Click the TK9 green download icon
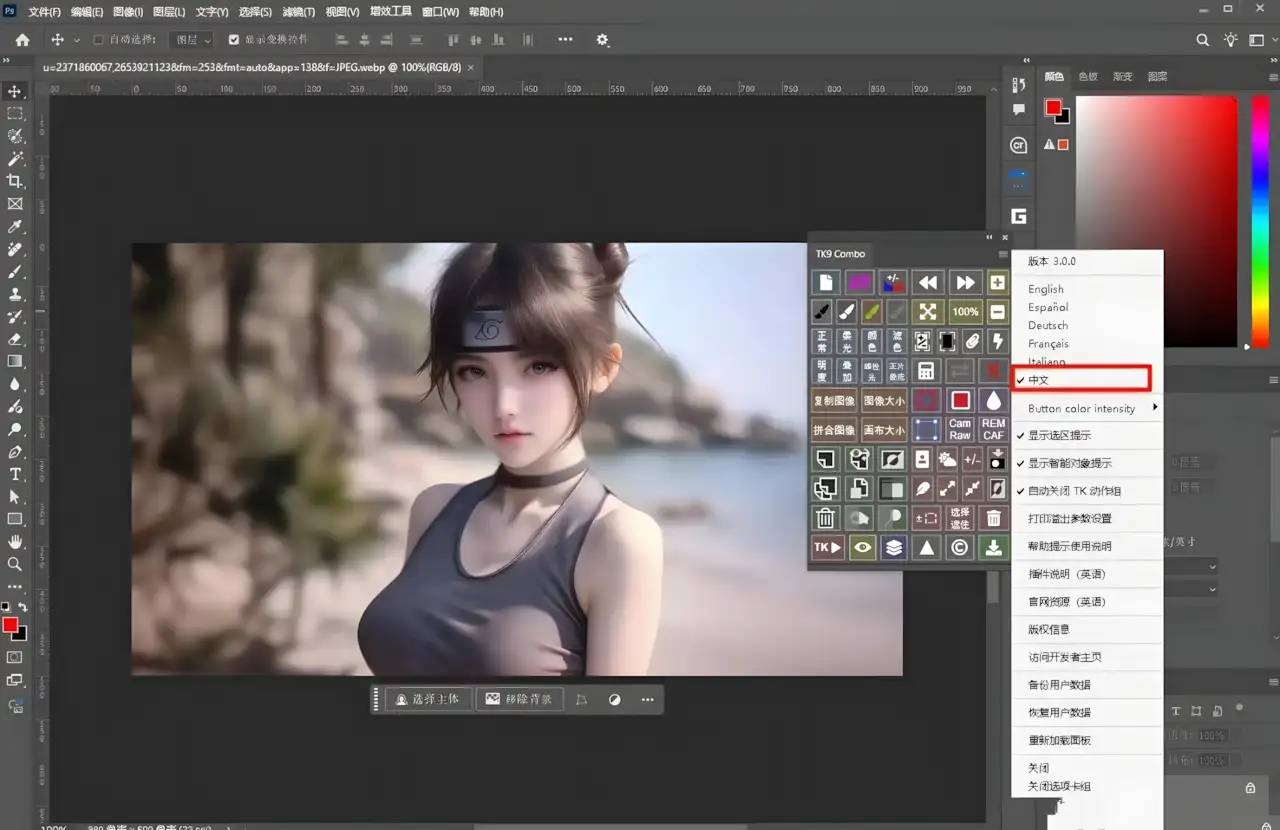The width and height of the screenshot is (1280, 830). 993,547
